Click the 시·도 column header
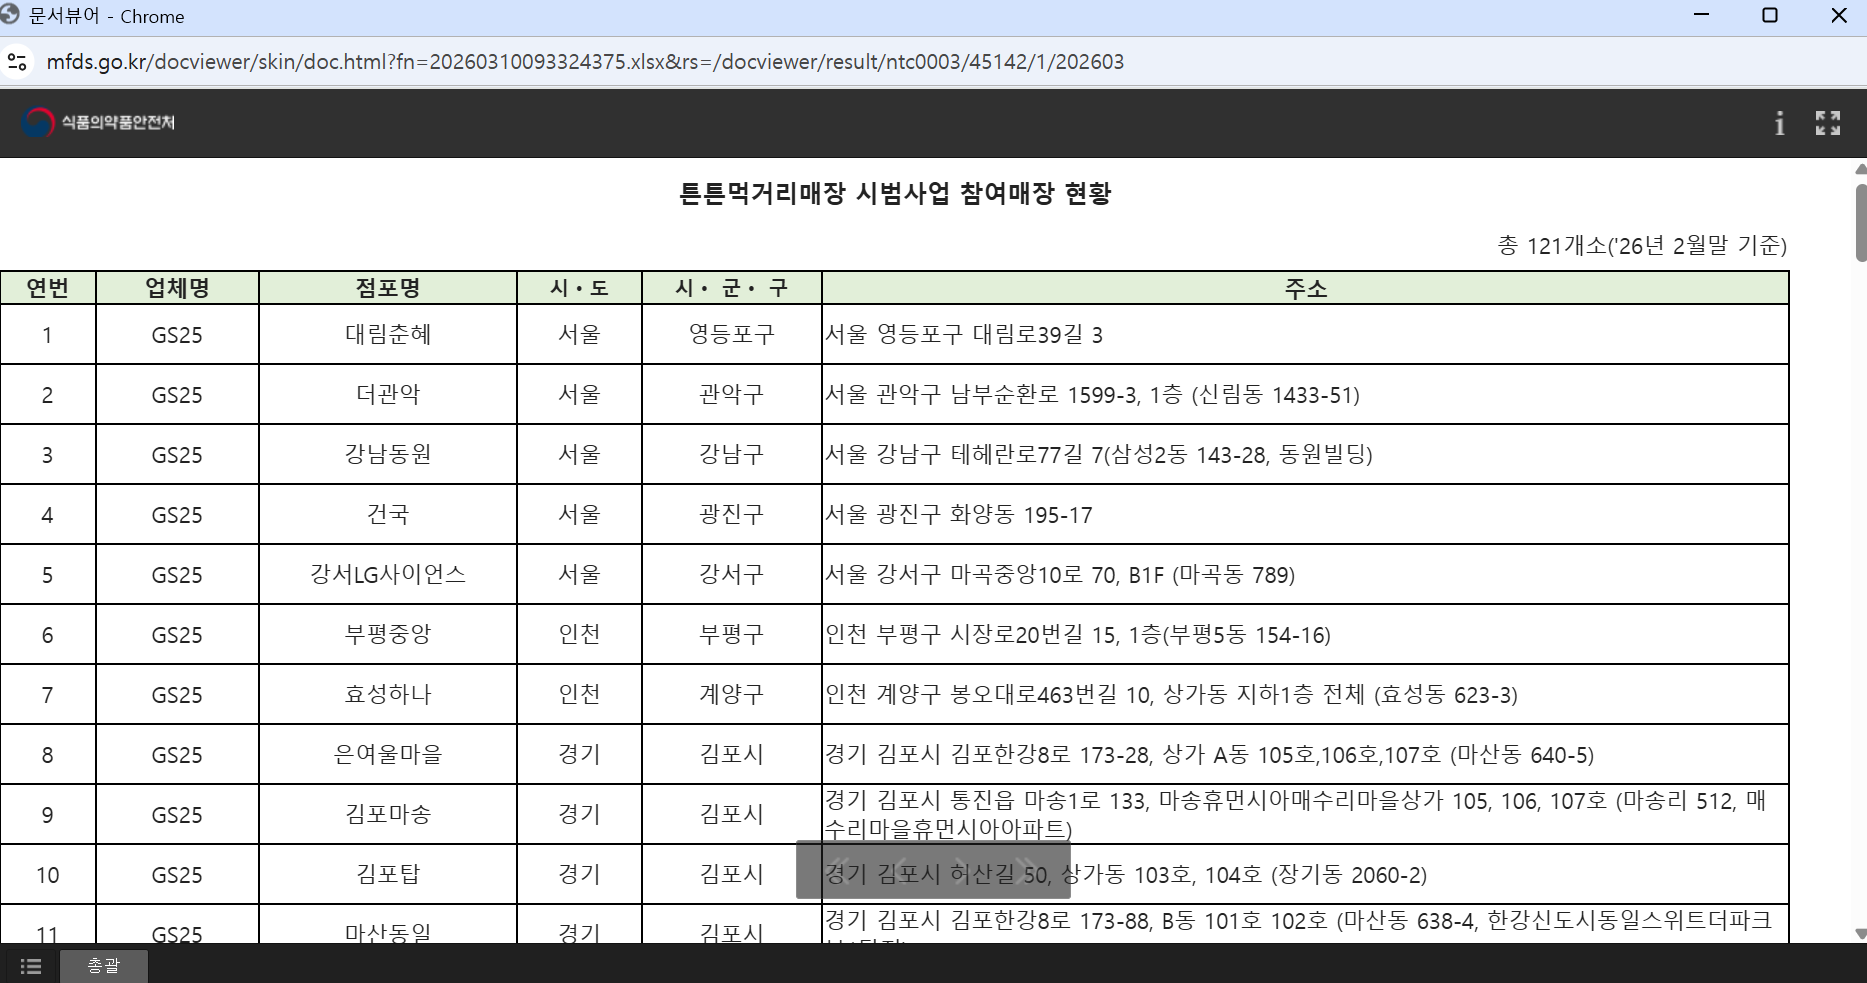The image size is (1867, 983). tap(580, 288)
